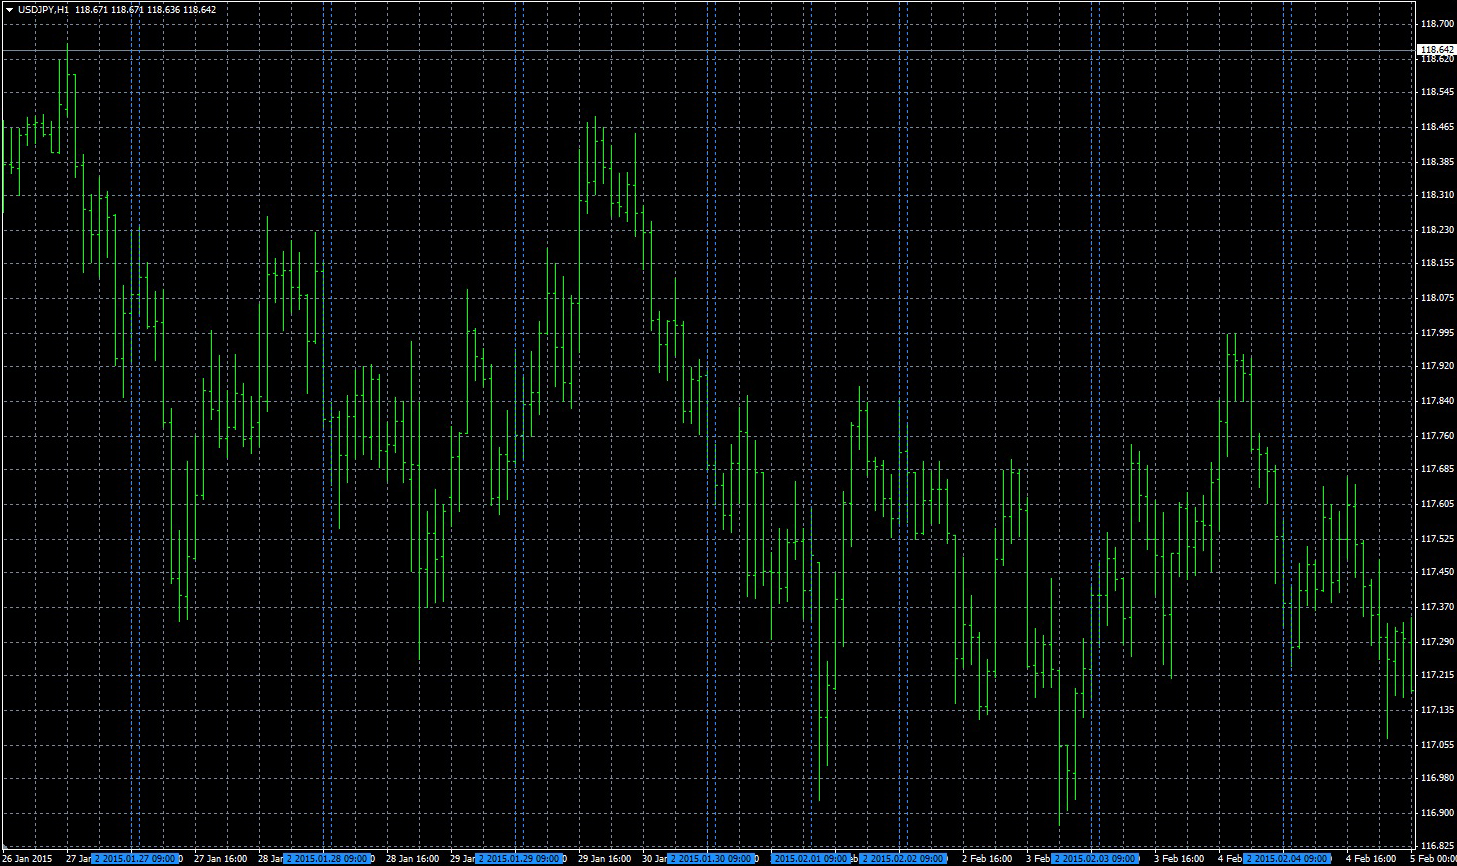Select the 2015.01.29 09:00 time marker
1457x866 pixels.
tap(519, 858)
